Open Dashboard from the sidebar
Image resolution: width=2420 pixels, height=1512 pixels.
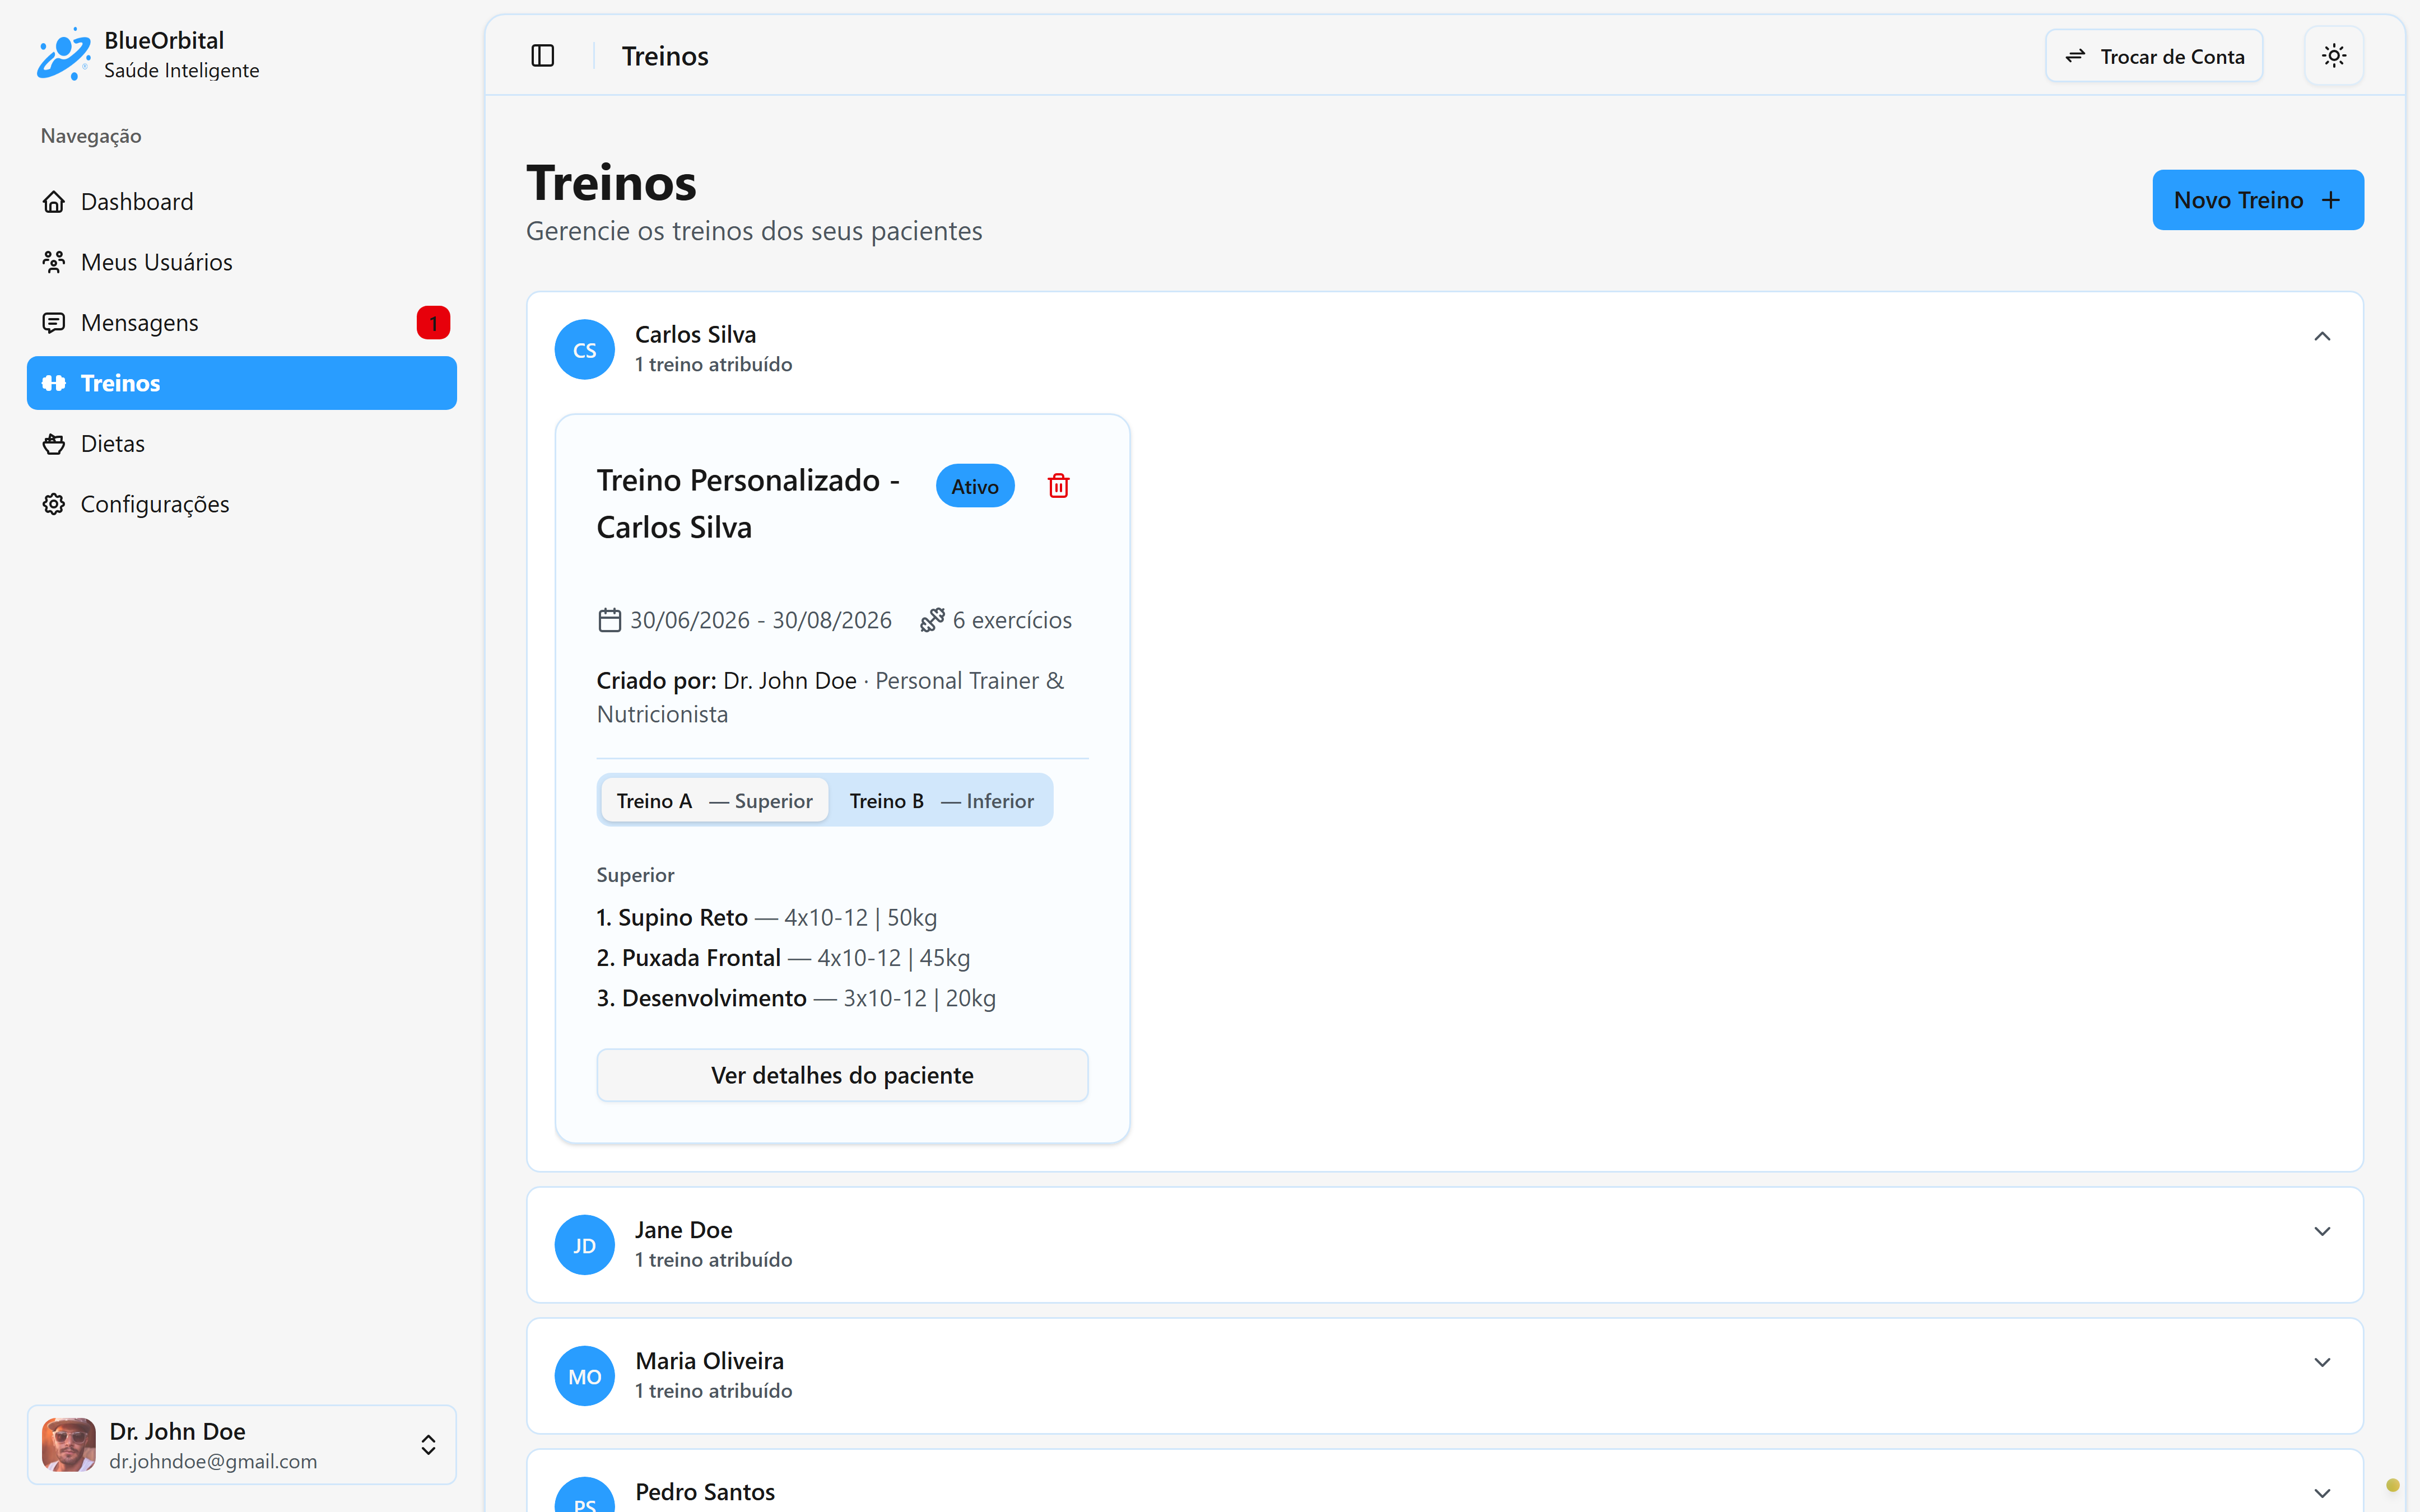[242, 202]
